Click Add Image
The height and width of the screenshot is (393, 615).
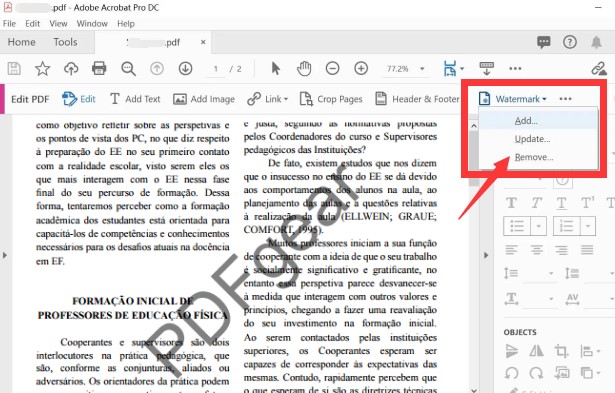[x=204, y=99]
